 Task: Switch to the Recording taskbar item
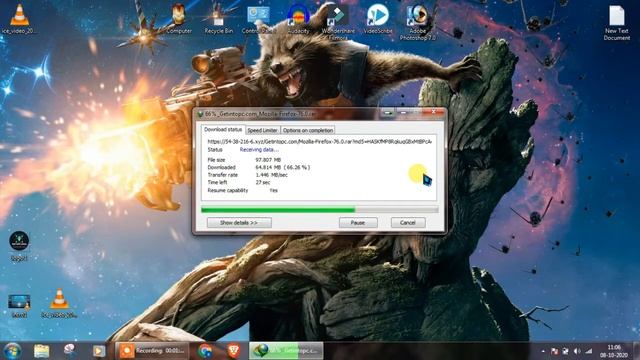[151, 351]
